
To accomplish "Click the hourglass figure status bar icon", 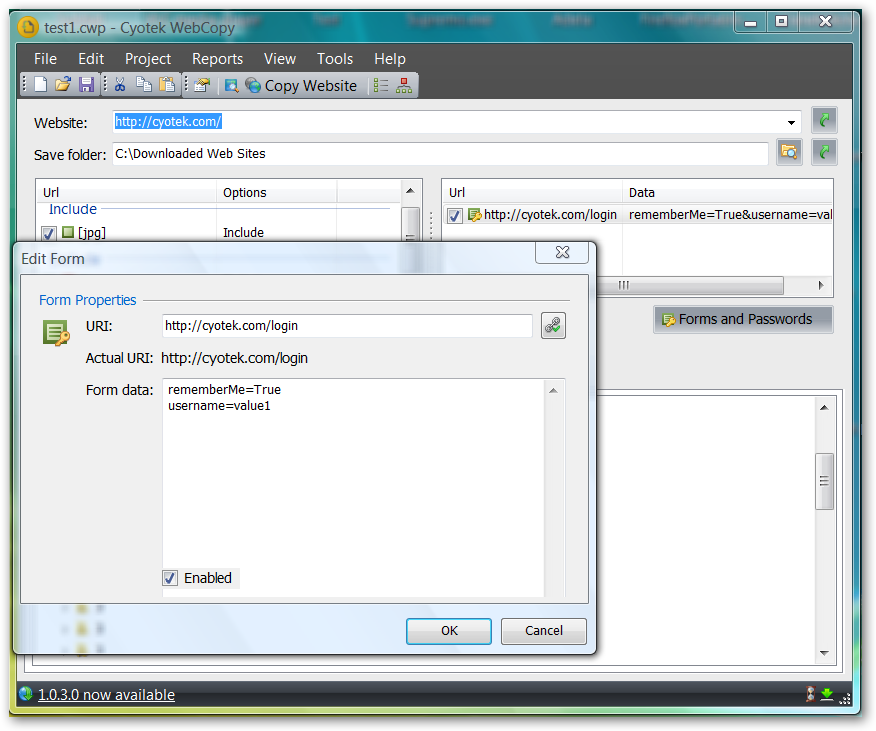I will (811, 695).
